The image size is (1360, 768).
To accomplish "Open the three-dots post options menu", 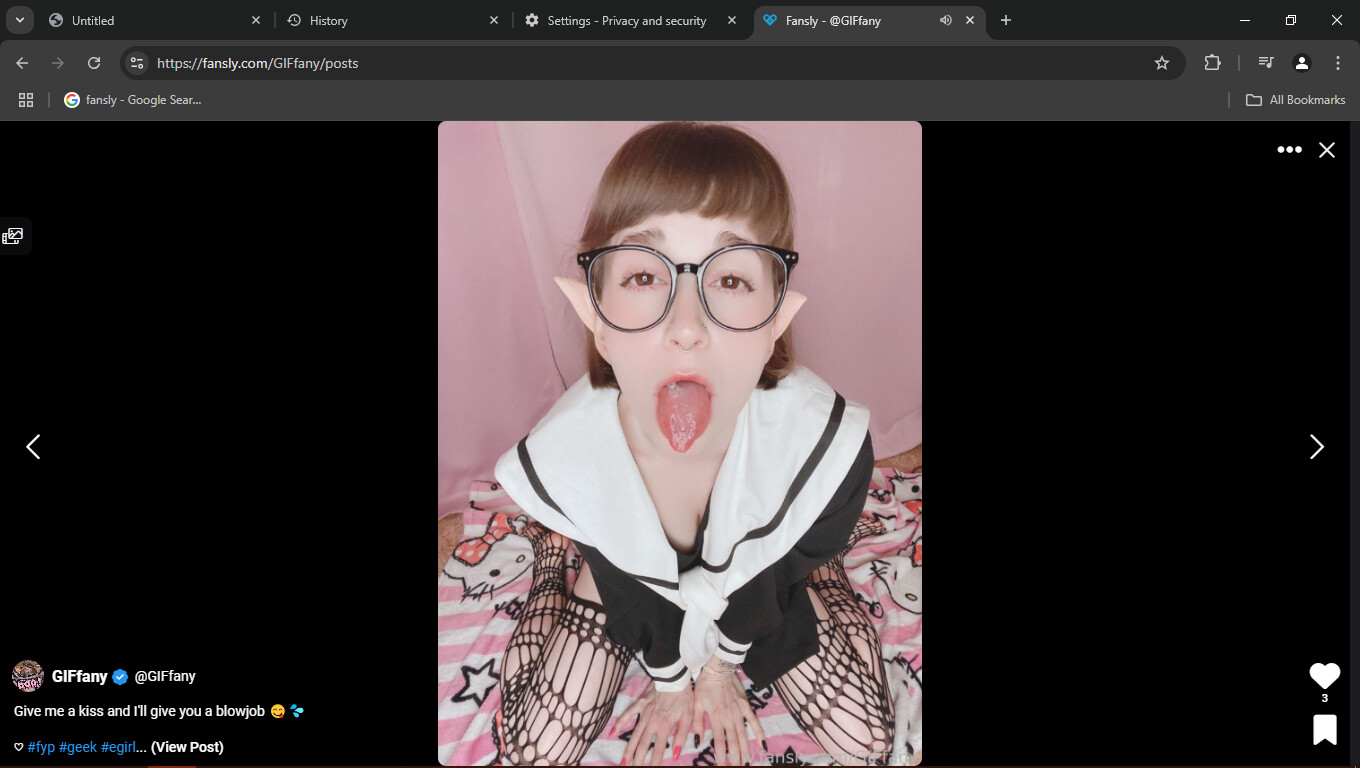I will tap(1289, 150).
